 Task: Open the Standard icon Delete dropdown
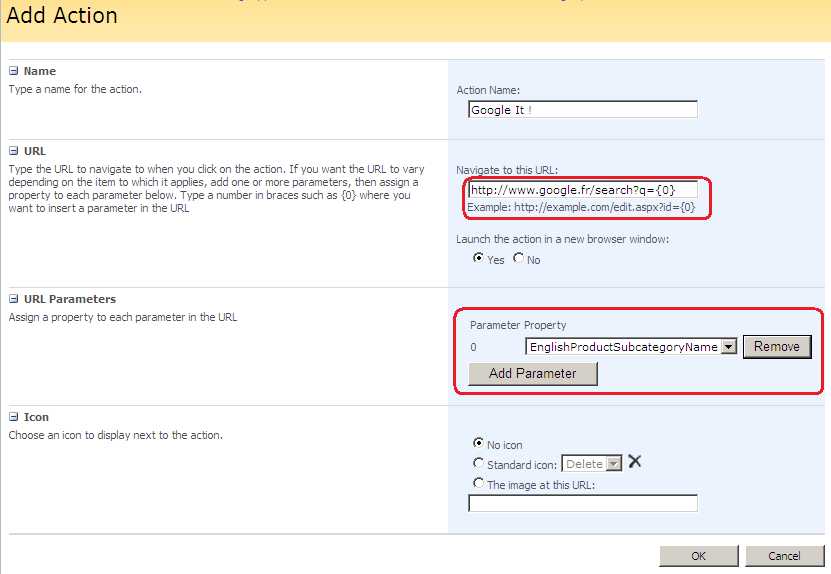point(614,464)
